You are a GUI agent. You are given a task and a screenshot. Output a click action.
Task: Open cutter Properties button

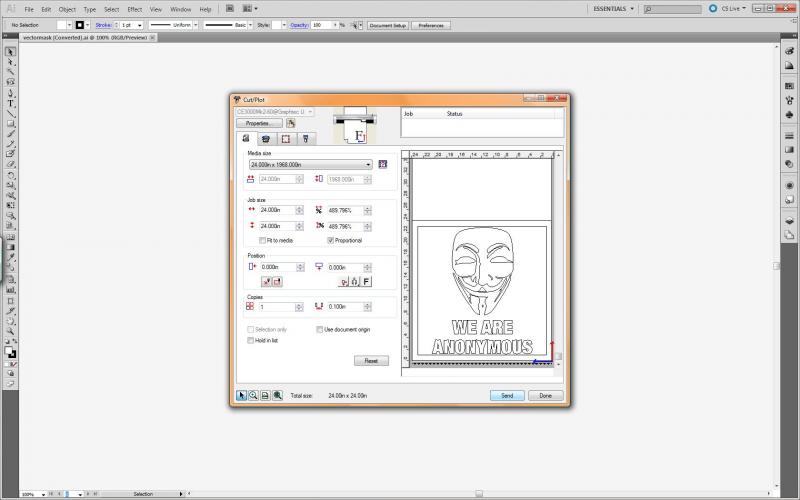click(259, 123)
